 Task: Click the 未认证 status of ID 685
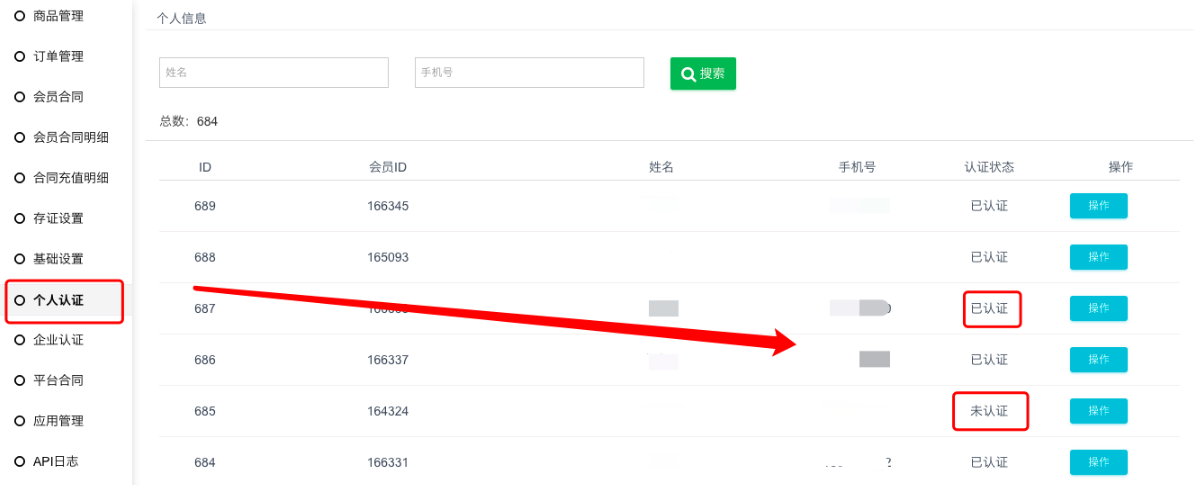(989, 411)
